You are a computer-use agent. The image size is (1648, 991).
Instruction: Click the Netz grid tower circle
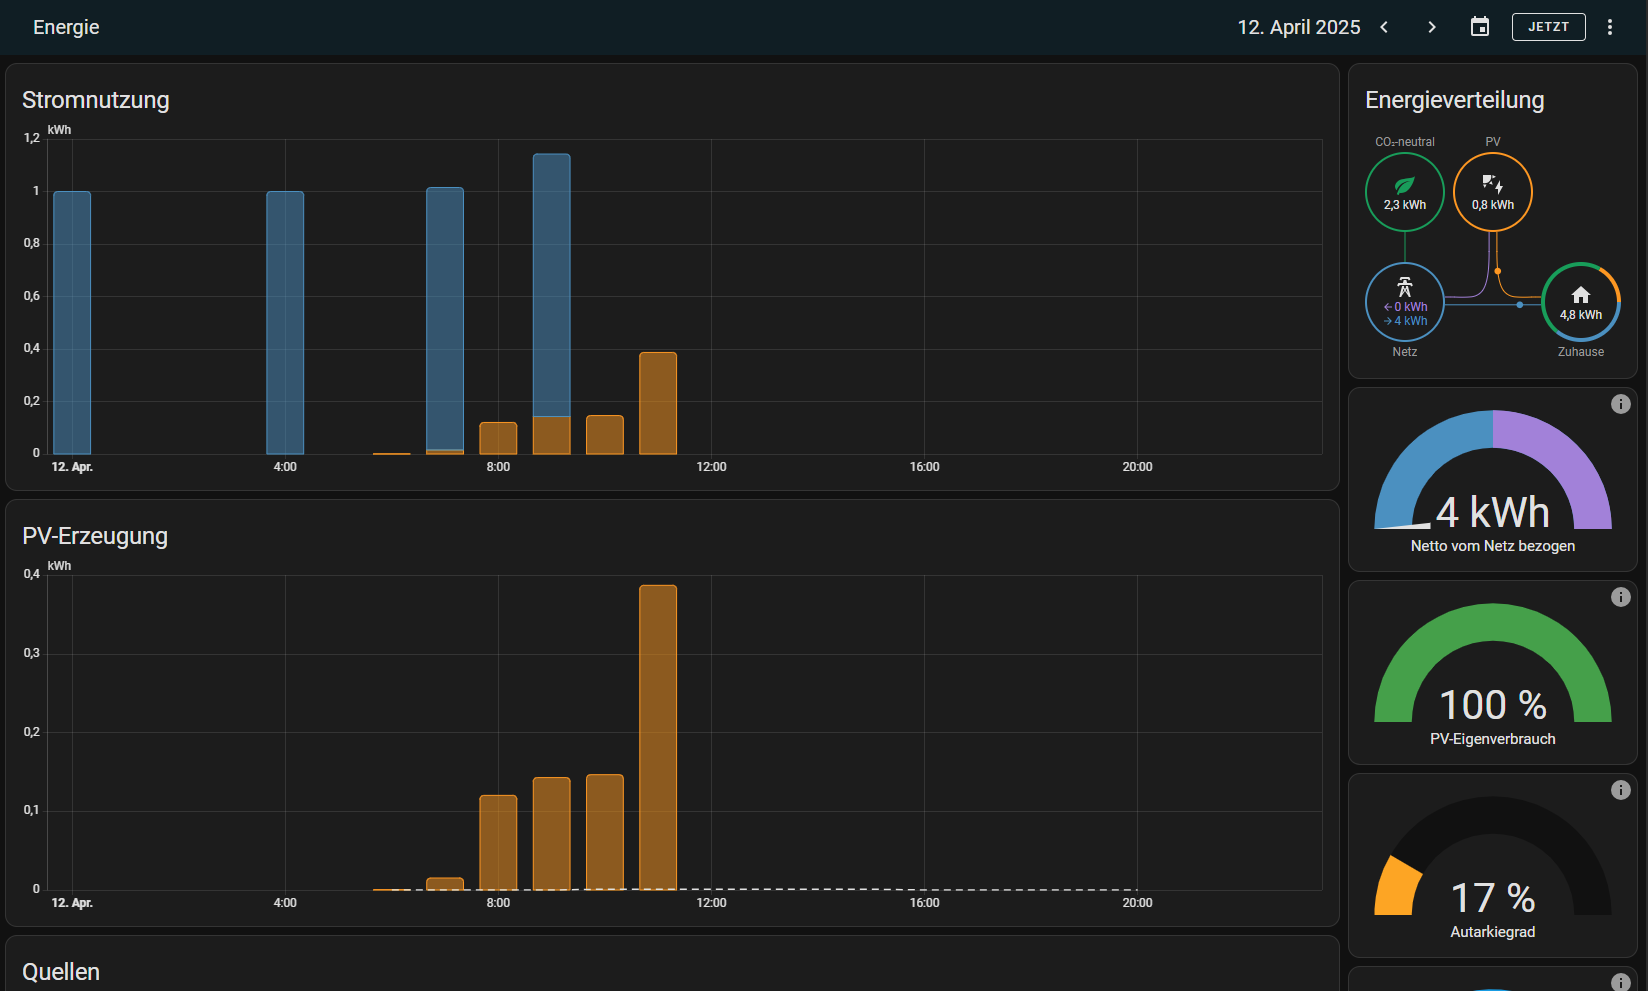[x=1405, y=302]
